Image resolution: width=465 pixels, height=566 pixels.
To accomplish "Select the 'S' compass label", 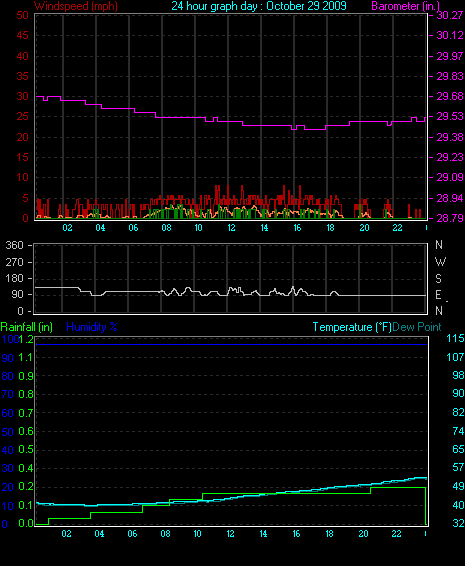I will coord(438,279).
